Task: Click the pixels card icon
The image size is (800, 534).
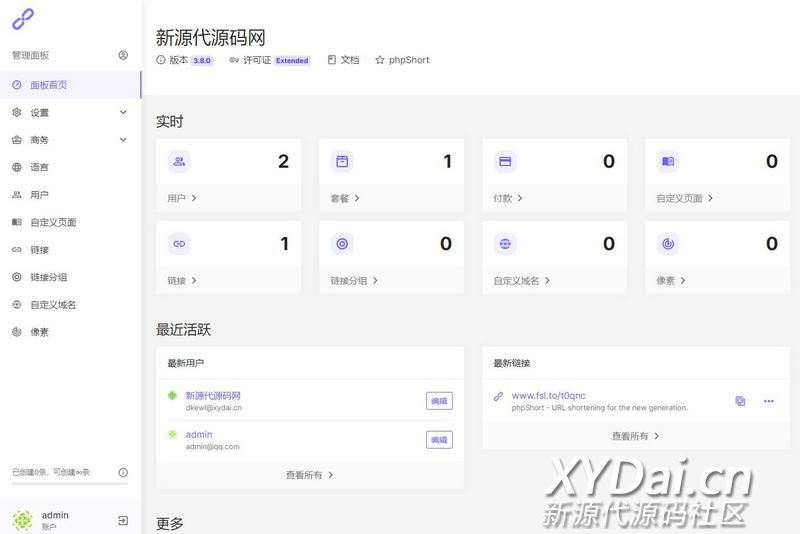Action: [x=668, y=243]
